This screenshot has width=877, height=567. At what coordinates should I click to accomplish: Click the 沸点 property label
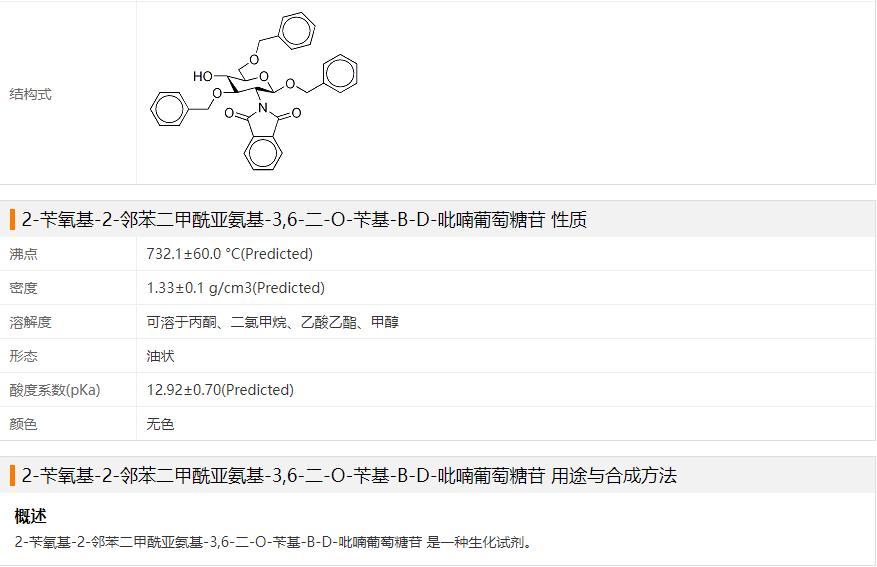(24, 254)
